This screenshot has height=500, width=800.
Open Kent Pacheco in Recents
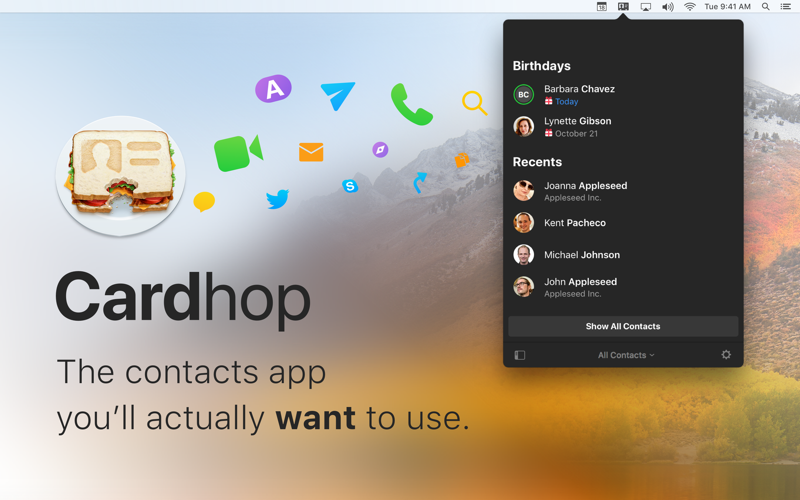coord(623,223)
